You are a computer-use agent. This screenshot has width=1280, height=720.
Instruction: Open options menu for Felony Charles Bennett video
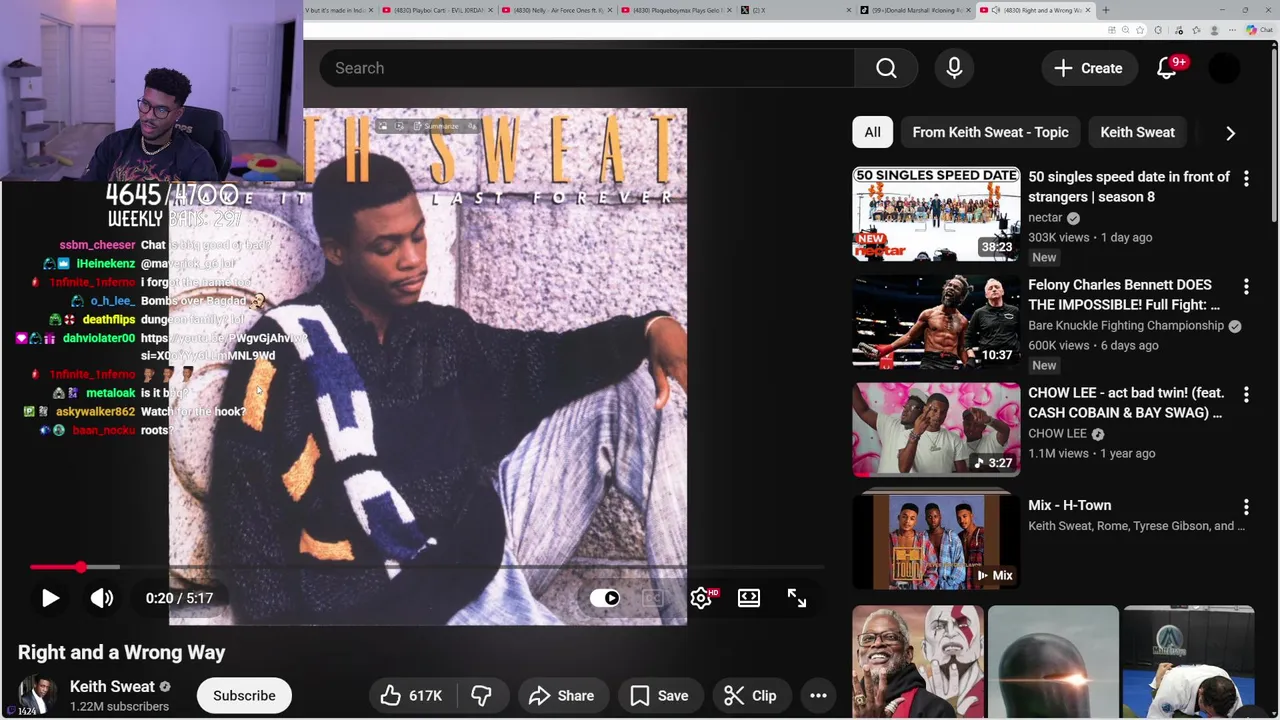click(x=1246, y=287)
